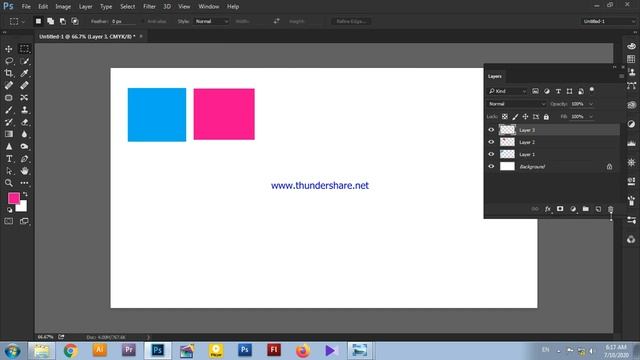Add a layer mask

(x=560, y=209)
